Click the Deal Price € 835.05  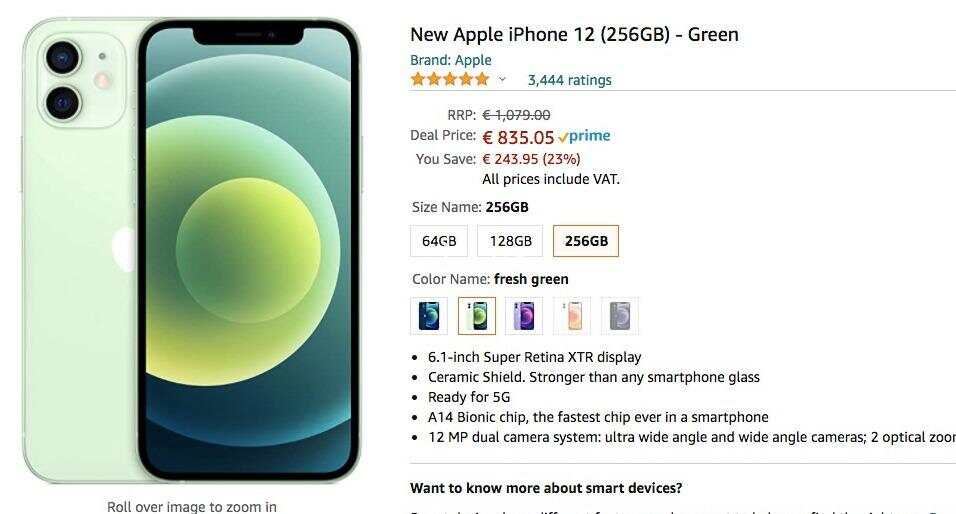click(518, 137)
